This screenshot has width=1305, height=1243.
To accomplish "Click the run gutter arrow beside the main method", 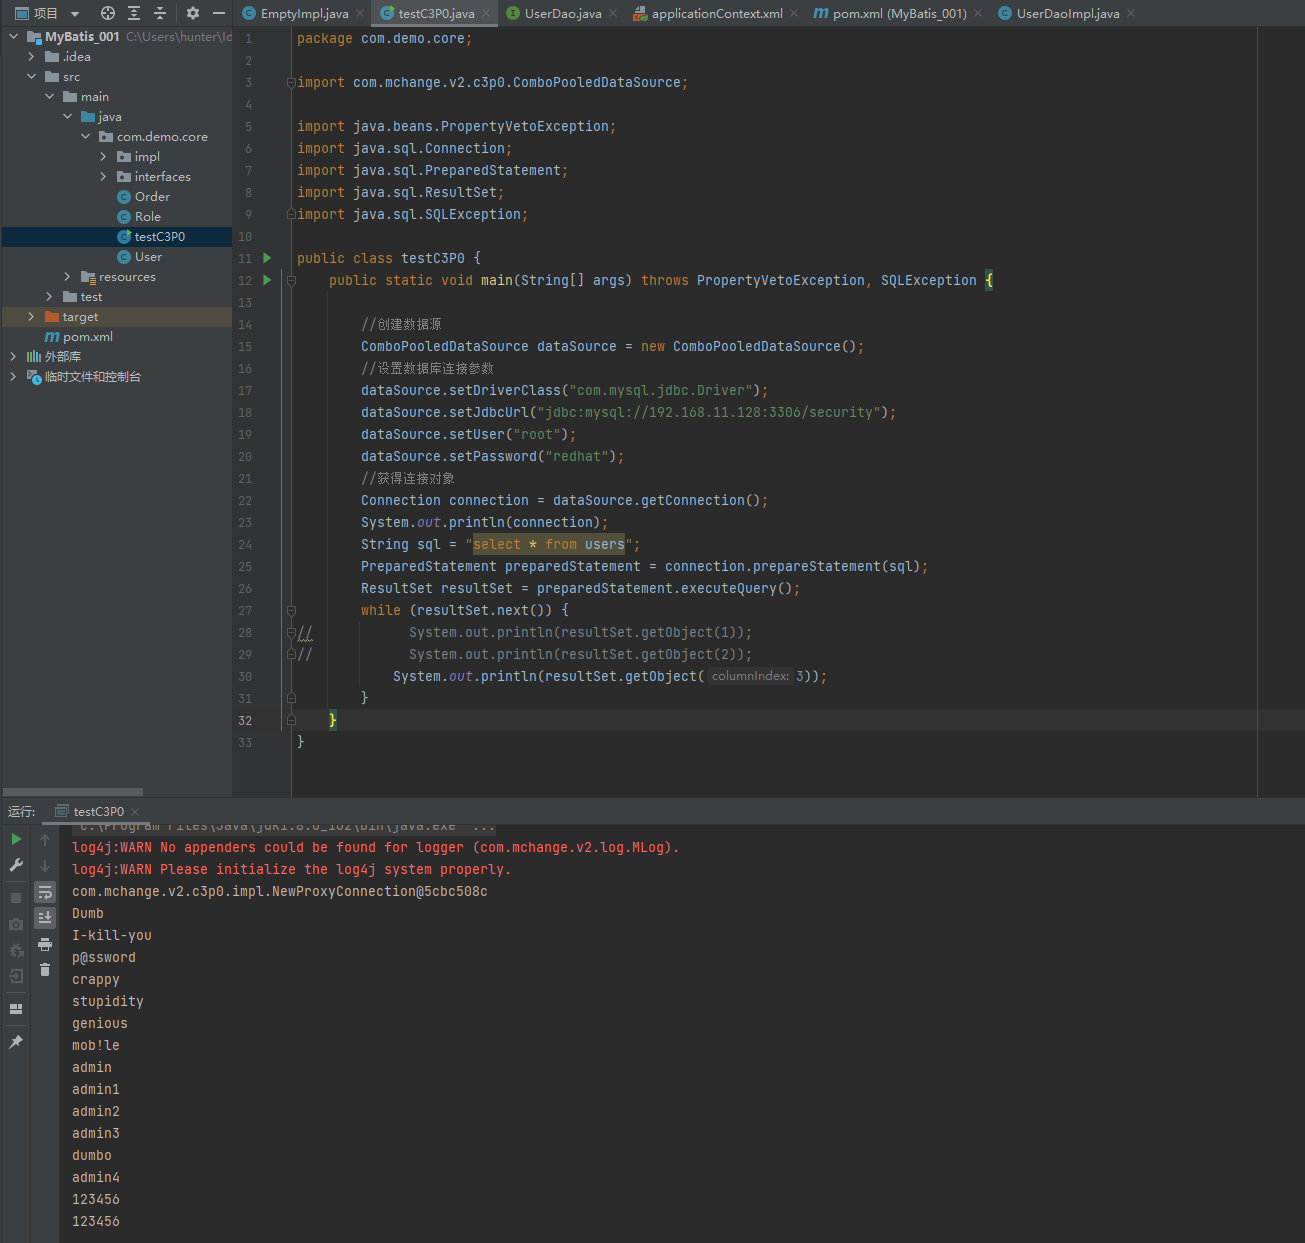I will pos(267,280).
